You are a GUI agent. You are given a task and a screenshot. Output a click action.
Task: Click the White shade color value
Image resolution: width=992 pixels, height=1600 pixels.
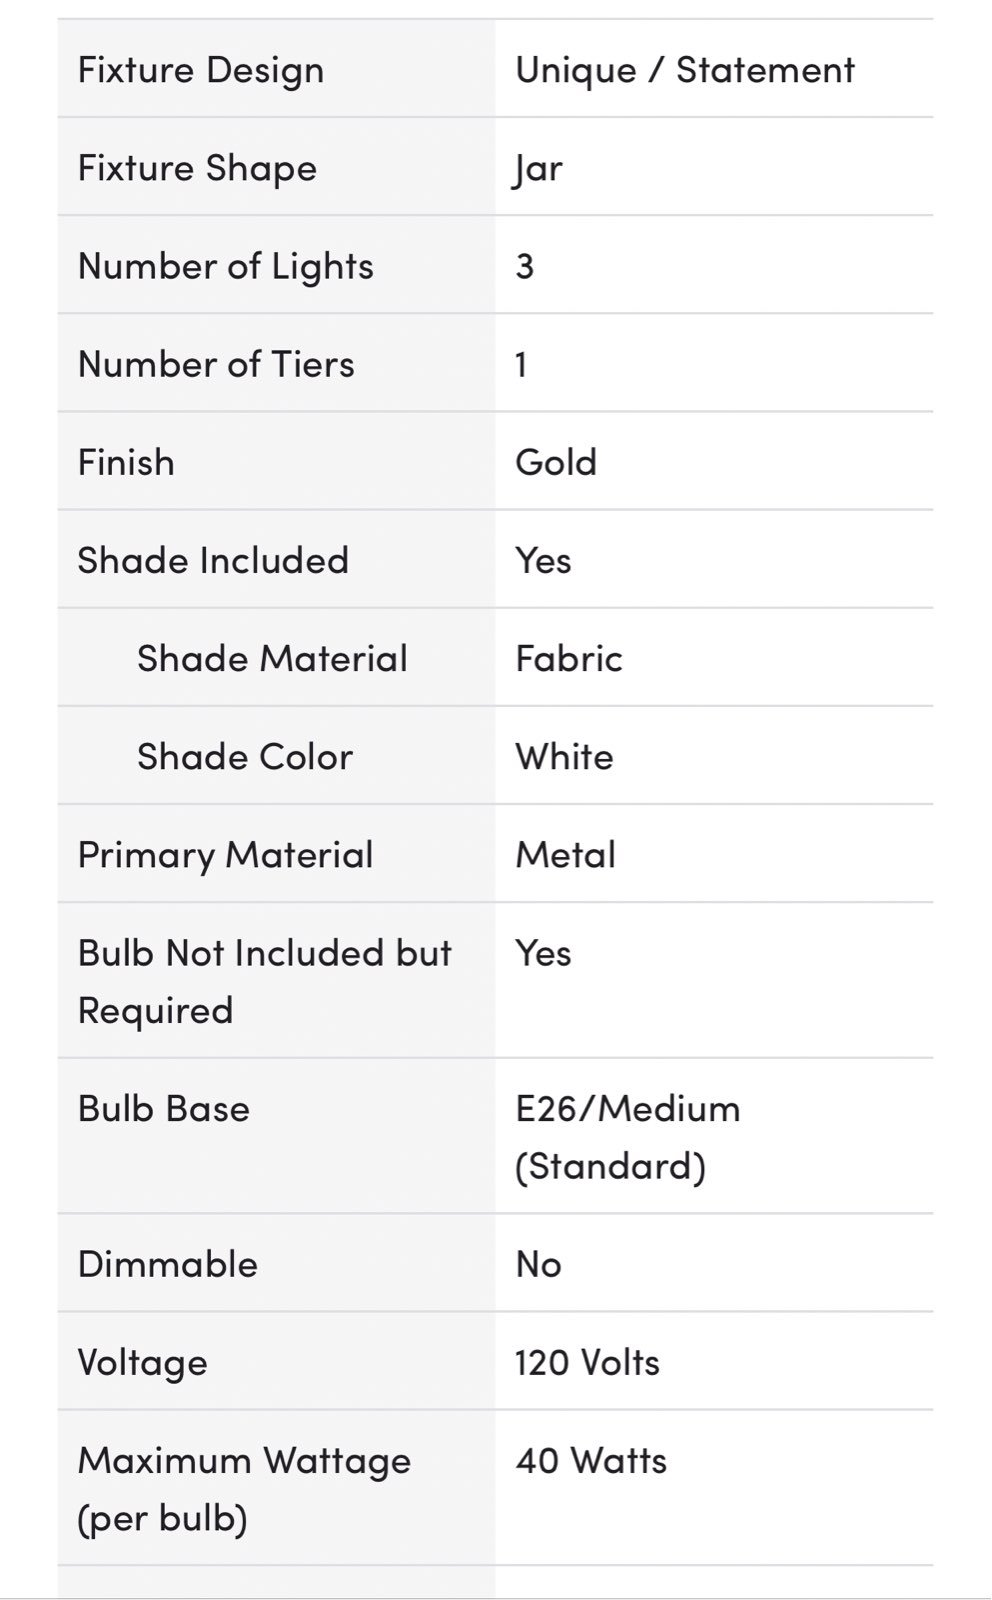click(x=564, y=756)
